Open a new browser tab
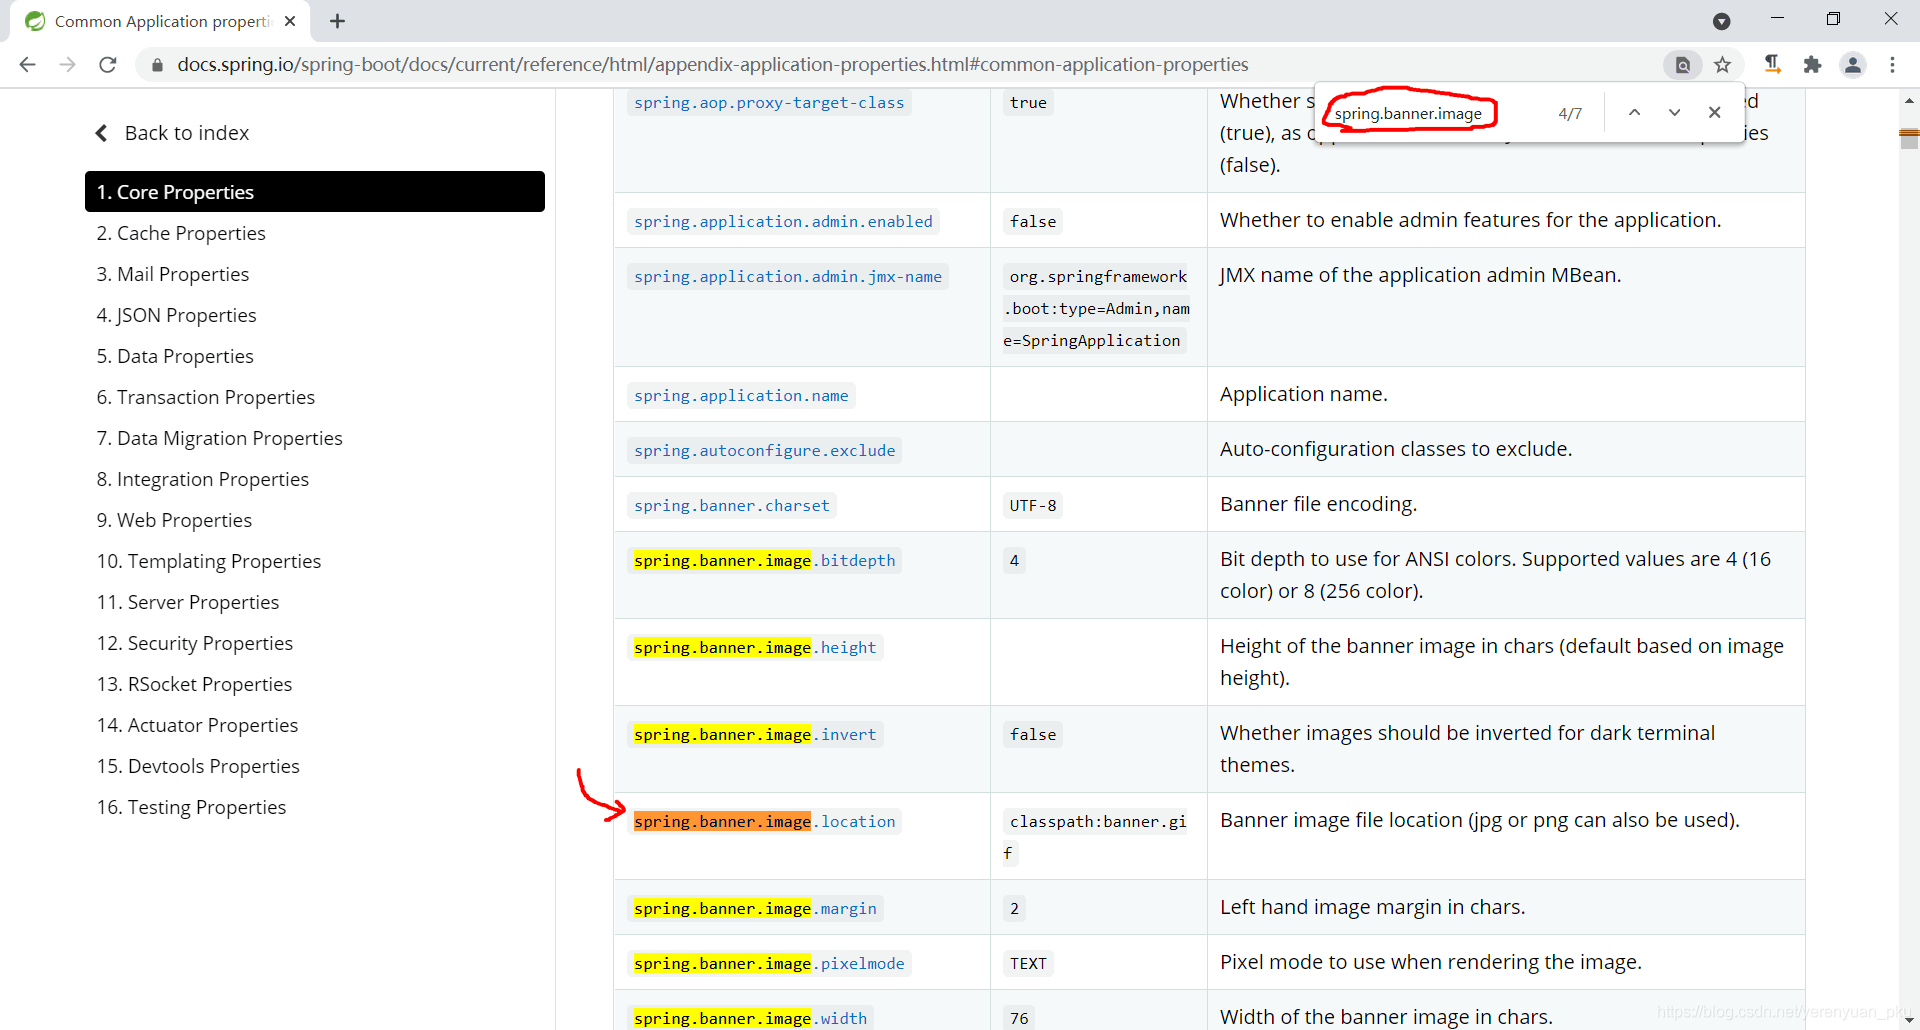The width and height of the screenshot is (1920, 1030). click(x=338, y=21)
